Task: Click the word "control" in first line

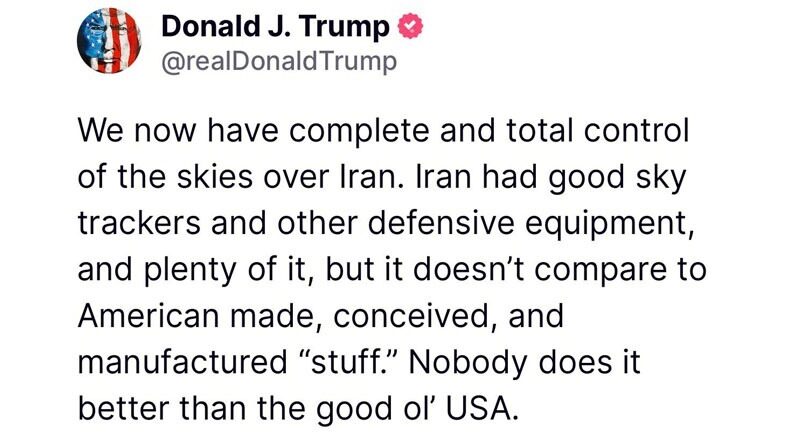Action: coord(636,130)
